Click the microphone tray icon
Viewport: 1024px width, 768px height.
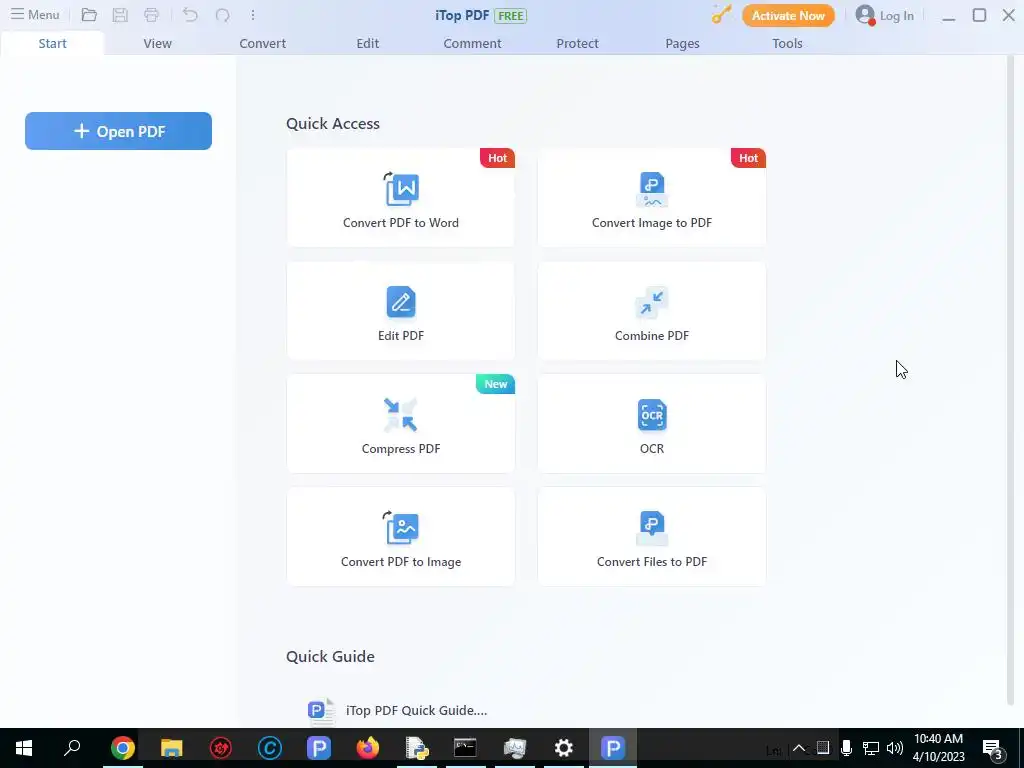[x=846, y=748]
